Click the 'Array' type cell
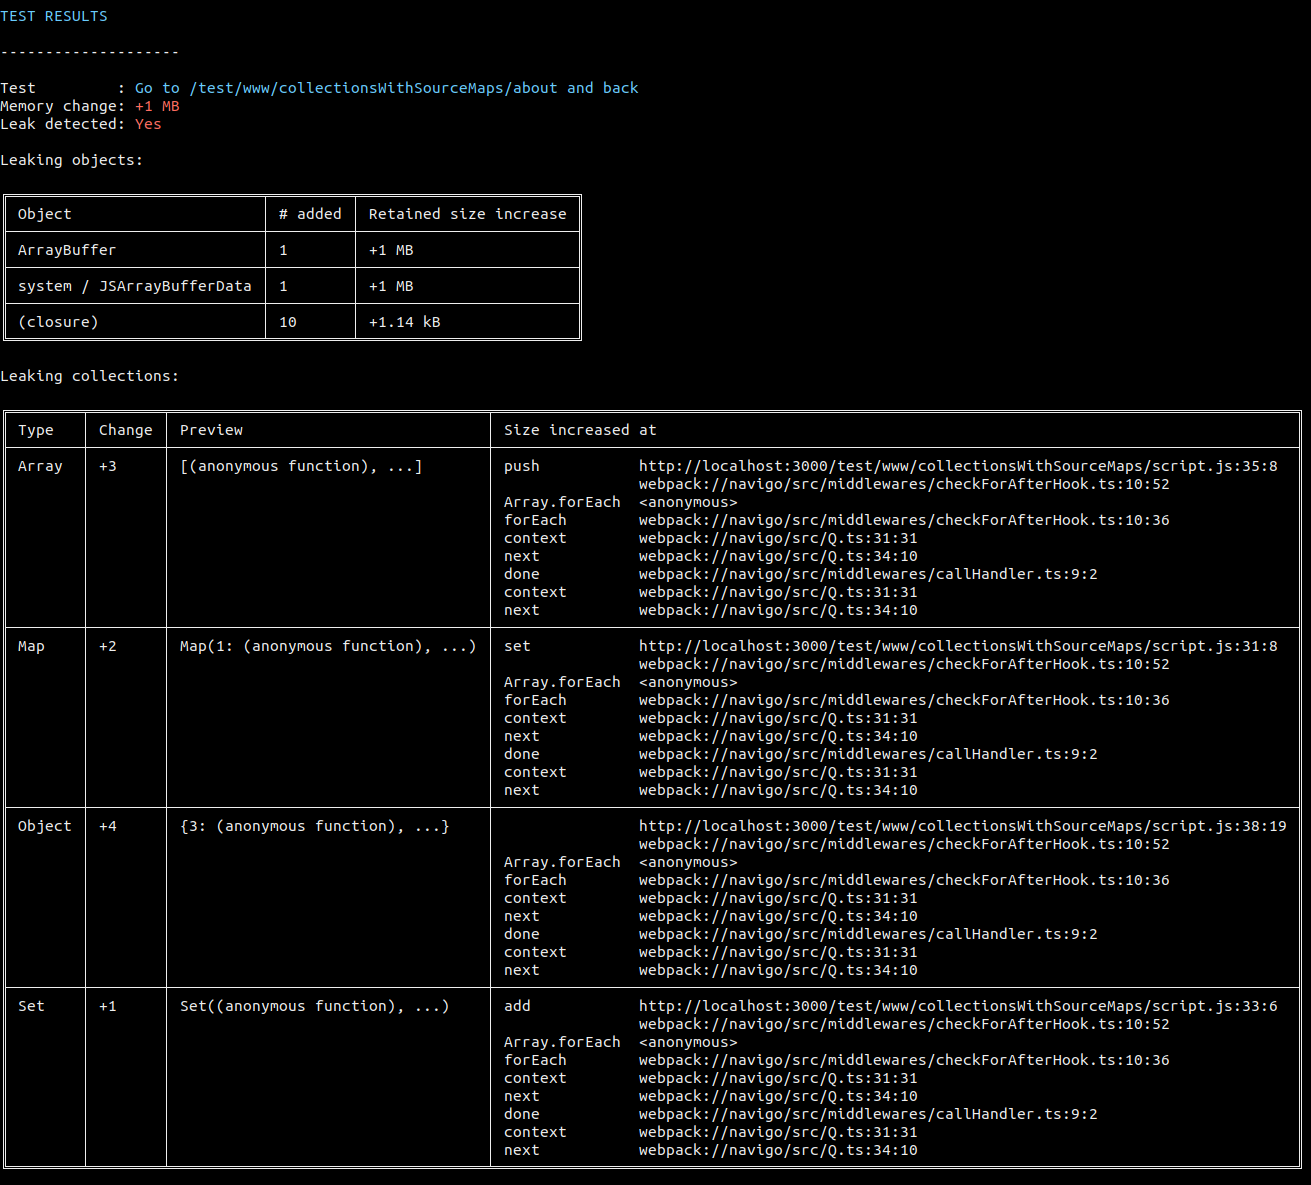This screenshot has width=1311, height=1185. pyautogui.click(x=40, y=466)
